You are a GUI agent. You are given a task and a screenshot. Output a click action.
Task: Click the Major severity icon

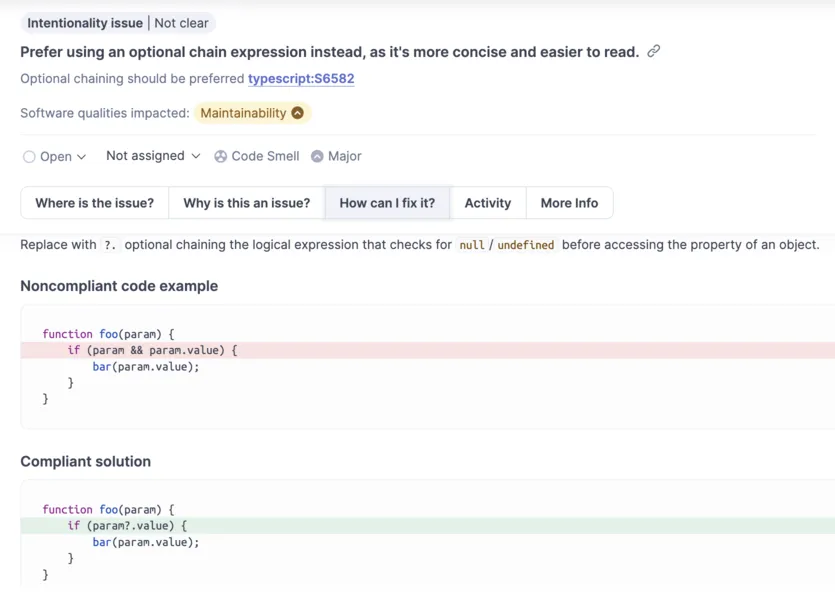click(x=317, y=157)
